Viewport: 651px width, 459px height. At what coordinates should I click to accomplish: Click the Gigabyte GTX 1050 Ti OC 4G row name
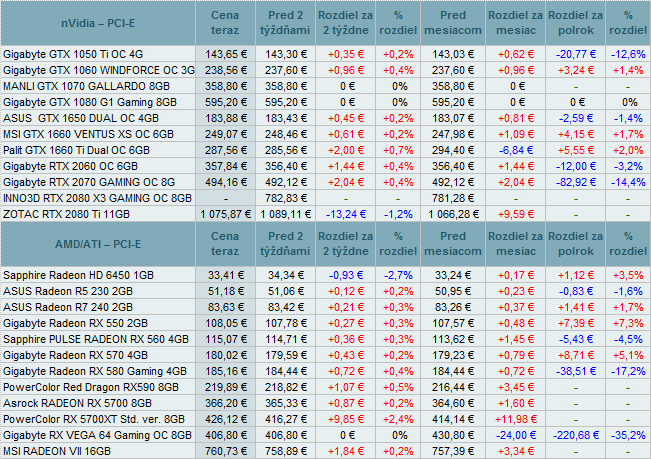[x=73, y=54]
